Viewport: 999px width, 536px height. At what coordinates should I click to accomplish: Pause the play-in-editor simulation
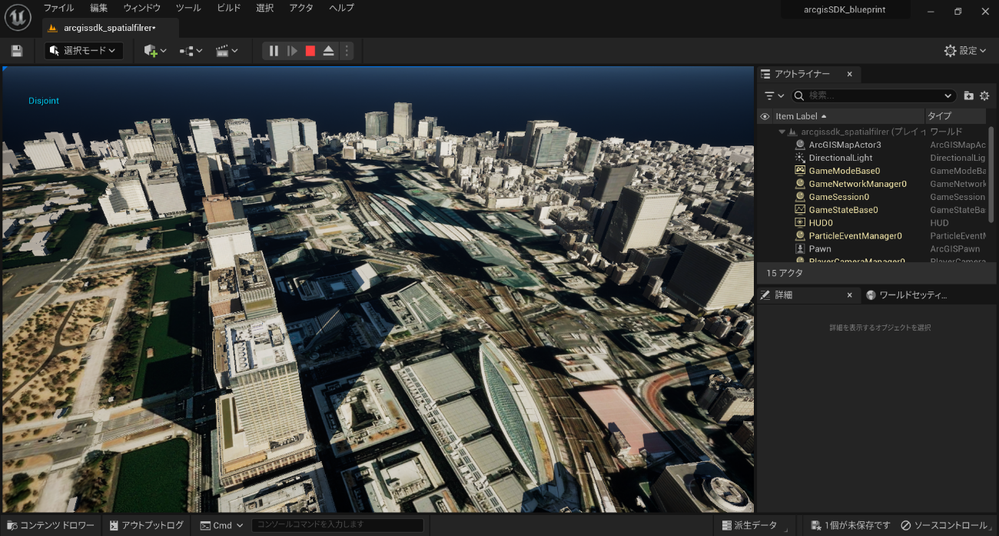[273, 51]
